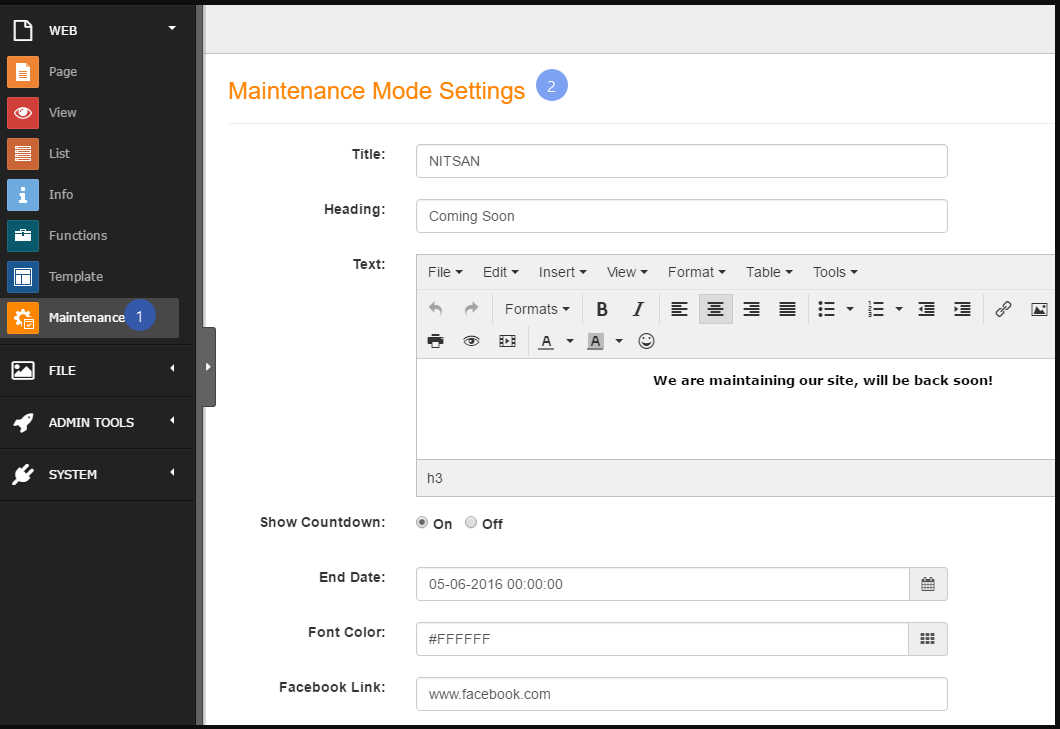Preview content with the eye icon
Viewport: 1060px width, 729px height.
(471, 341)
